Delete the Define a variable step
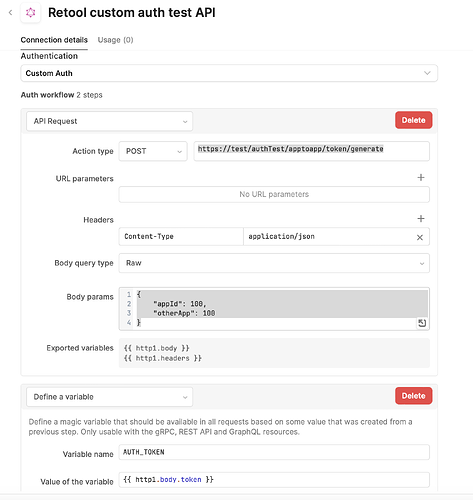Screen dimensions: 473x500 click(x=413, y=396)
